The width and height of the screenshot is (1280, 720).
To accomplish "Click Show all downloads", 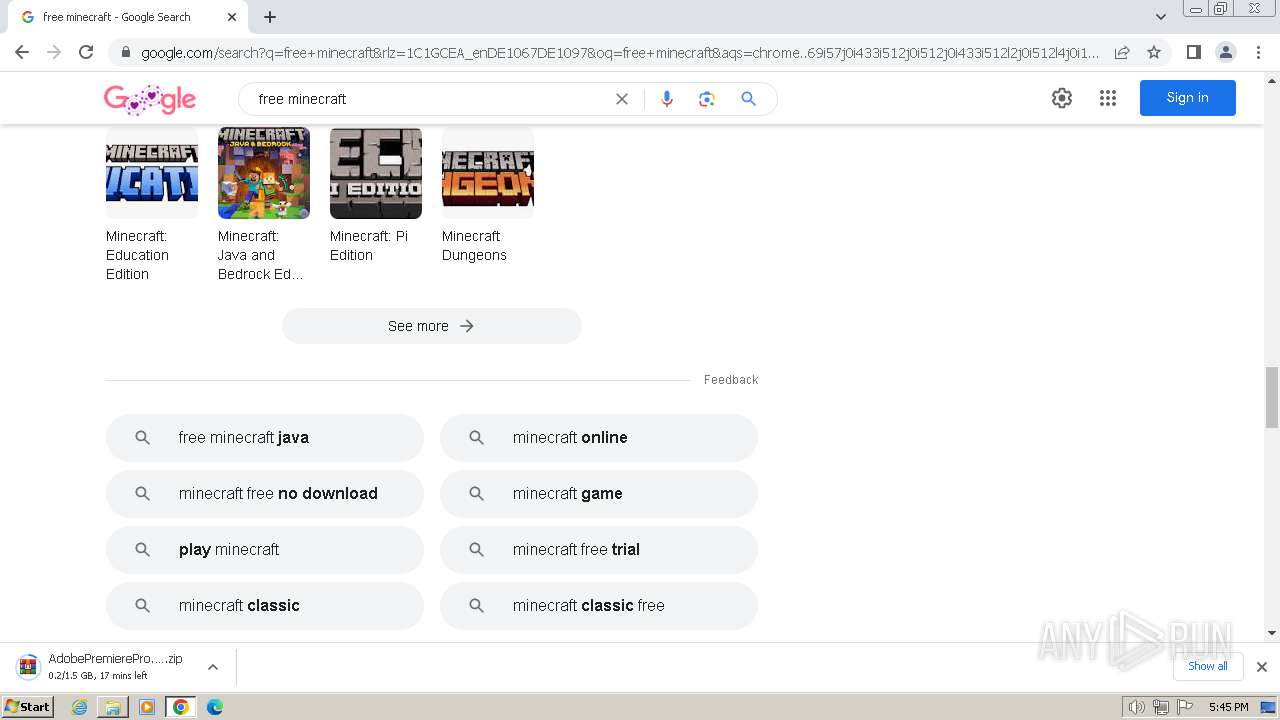I will [x=1208, y=667].
